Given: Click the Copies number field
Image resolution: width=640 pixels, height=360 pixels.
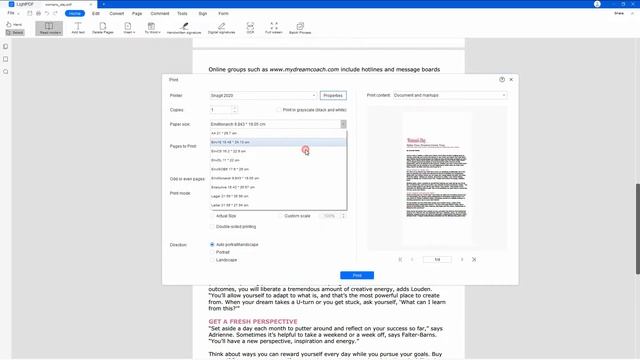Looking at the screenshot, I should click(220, 110).
